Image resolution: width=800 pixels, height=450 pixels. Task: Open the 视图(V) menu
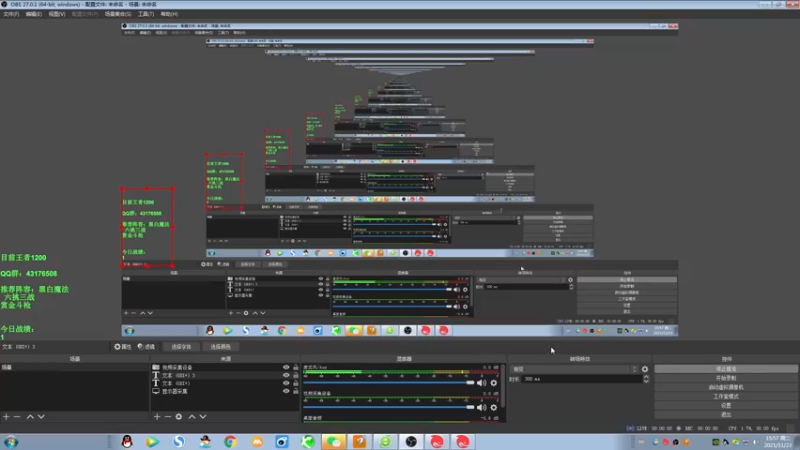click(57, 14)
